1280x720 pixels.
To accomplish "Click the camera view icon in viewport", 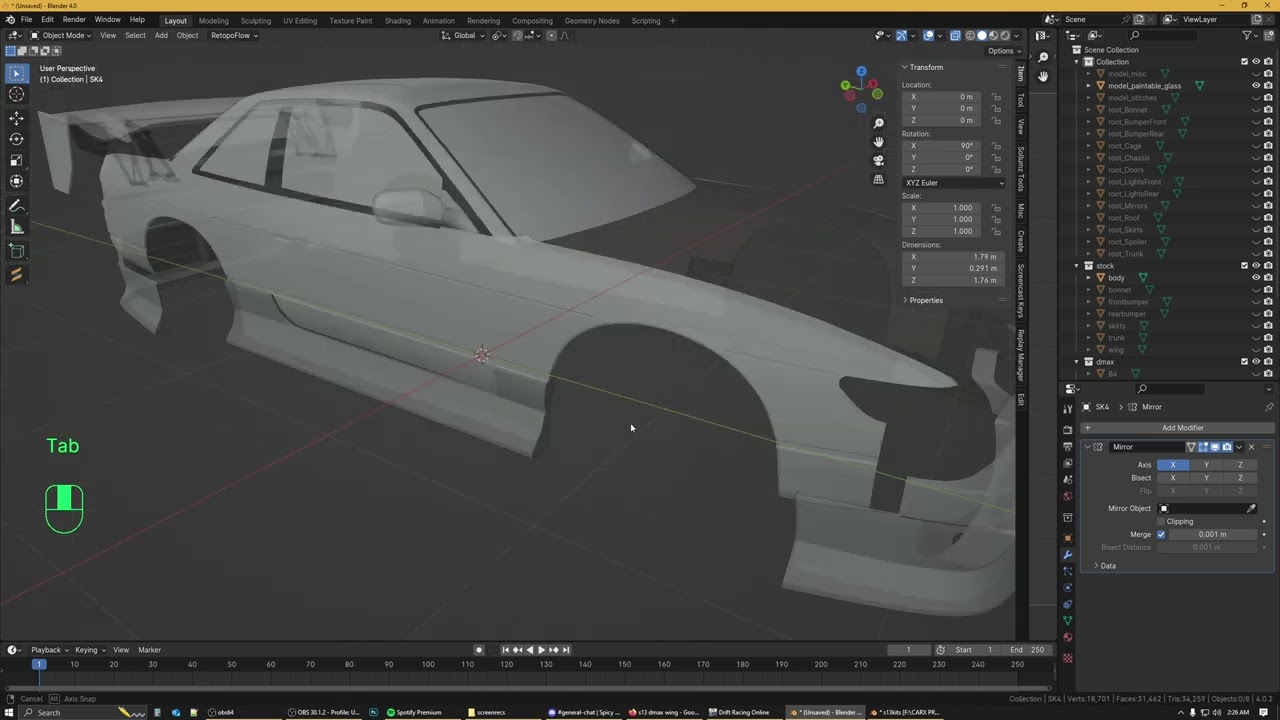I will 878,160.
